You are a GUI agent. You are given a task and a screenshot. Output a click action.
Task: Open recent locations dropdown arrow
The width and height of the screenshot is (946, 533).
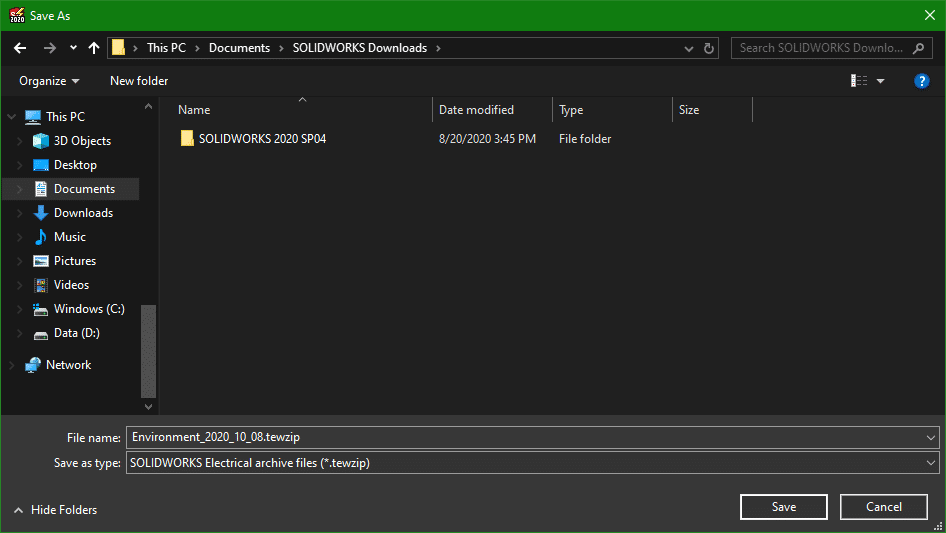[x=73, y=48]
